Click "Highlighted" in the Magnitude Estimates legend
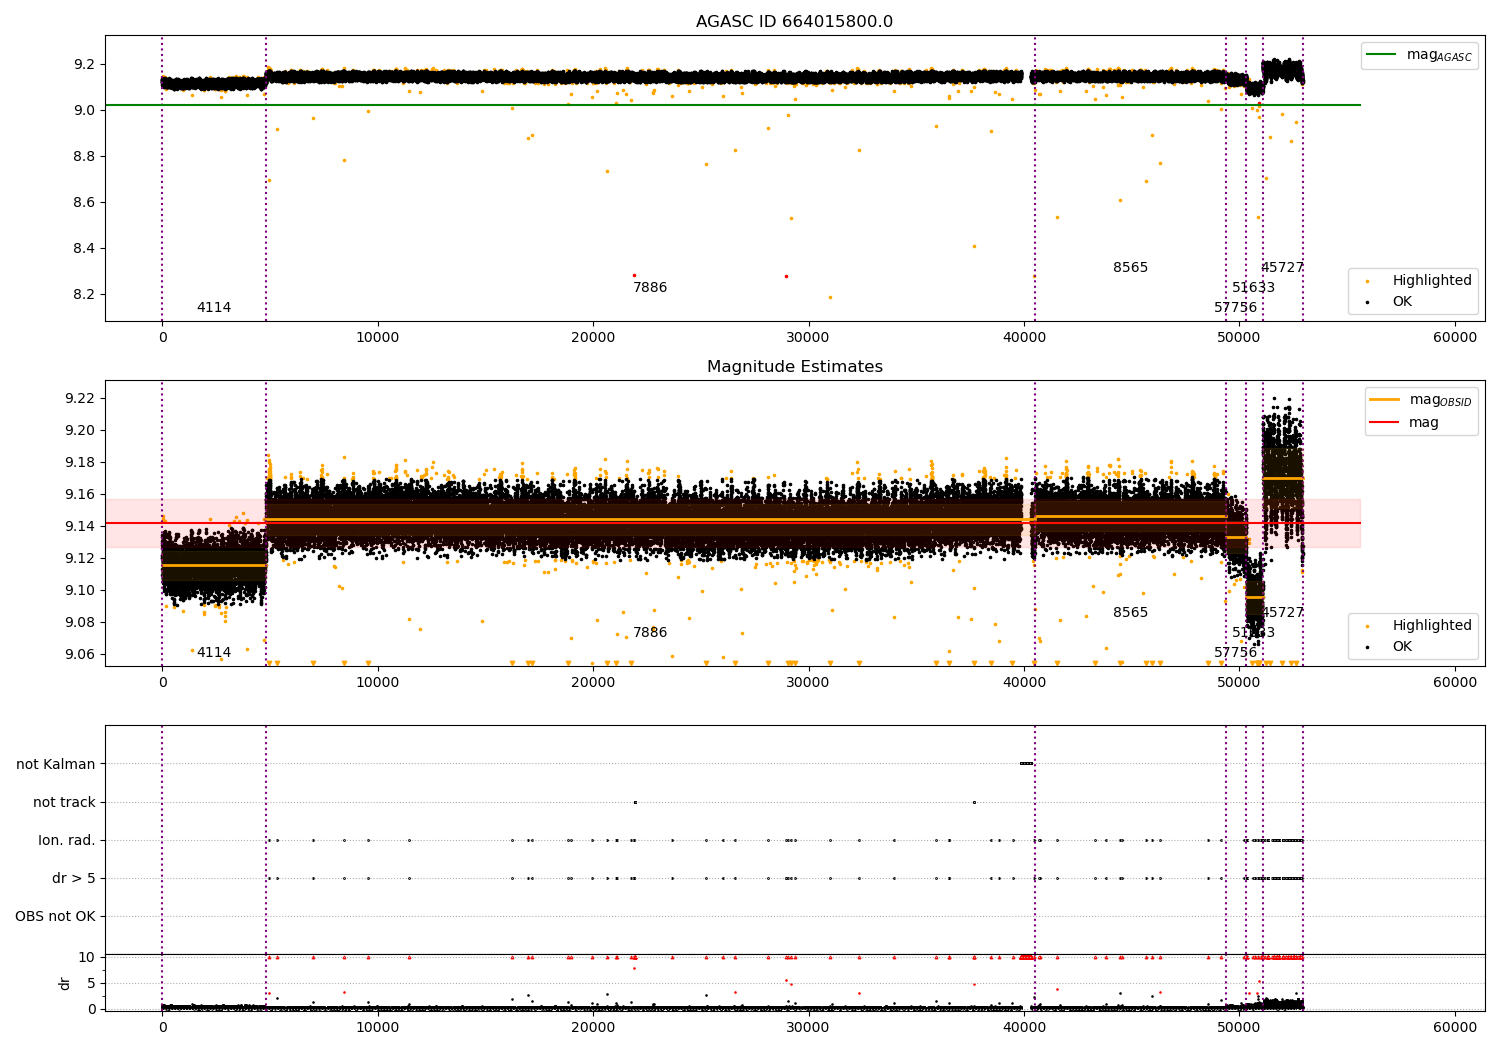Image resolution: width=1500 pixels, height=1050 pixels. [x=1432, y=625]
